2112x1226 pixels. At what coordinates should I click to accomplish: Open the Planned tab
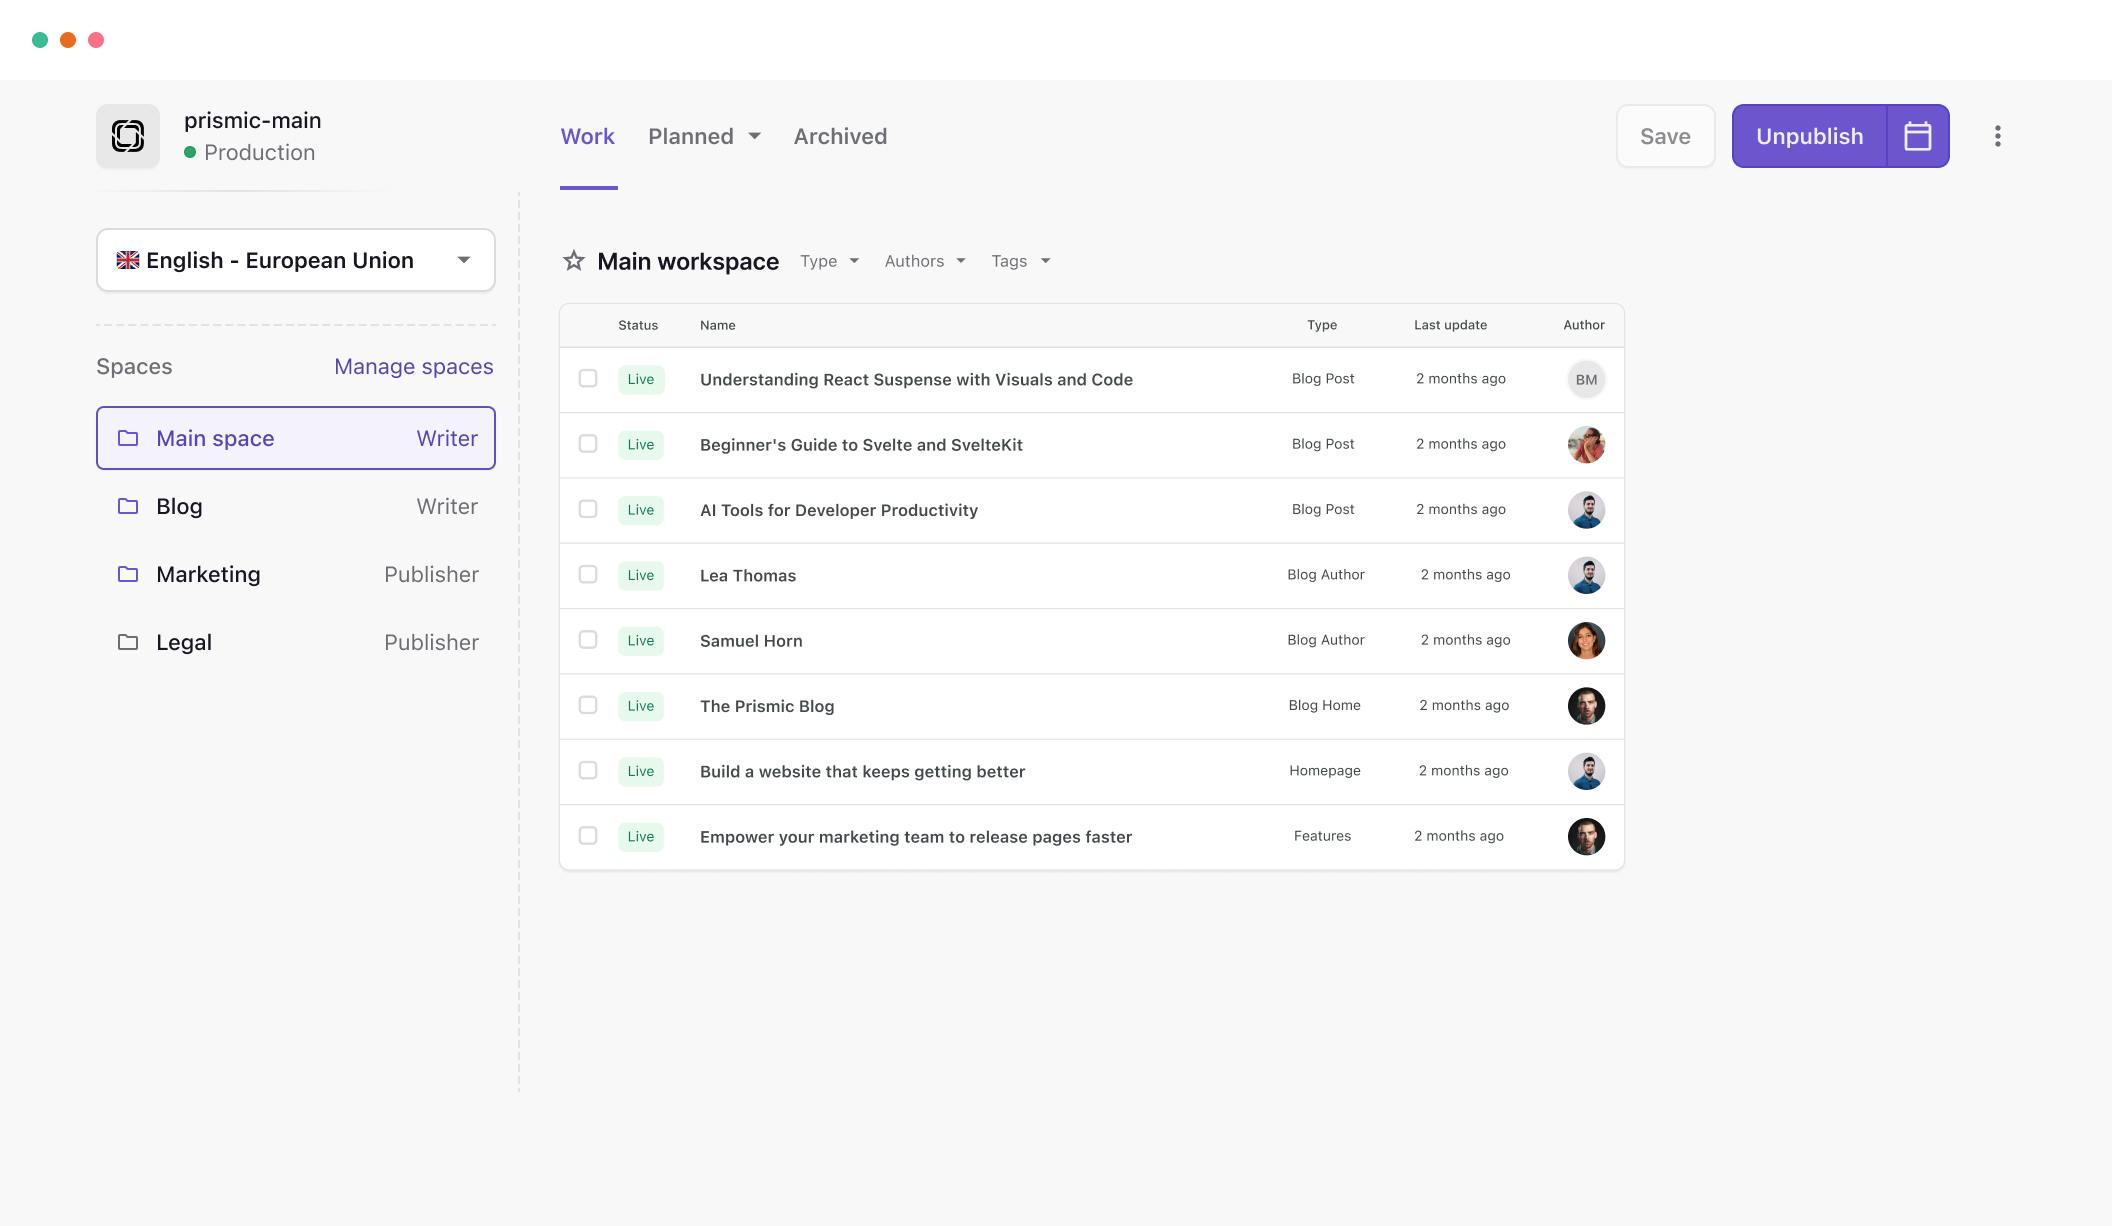pos(703,136)
